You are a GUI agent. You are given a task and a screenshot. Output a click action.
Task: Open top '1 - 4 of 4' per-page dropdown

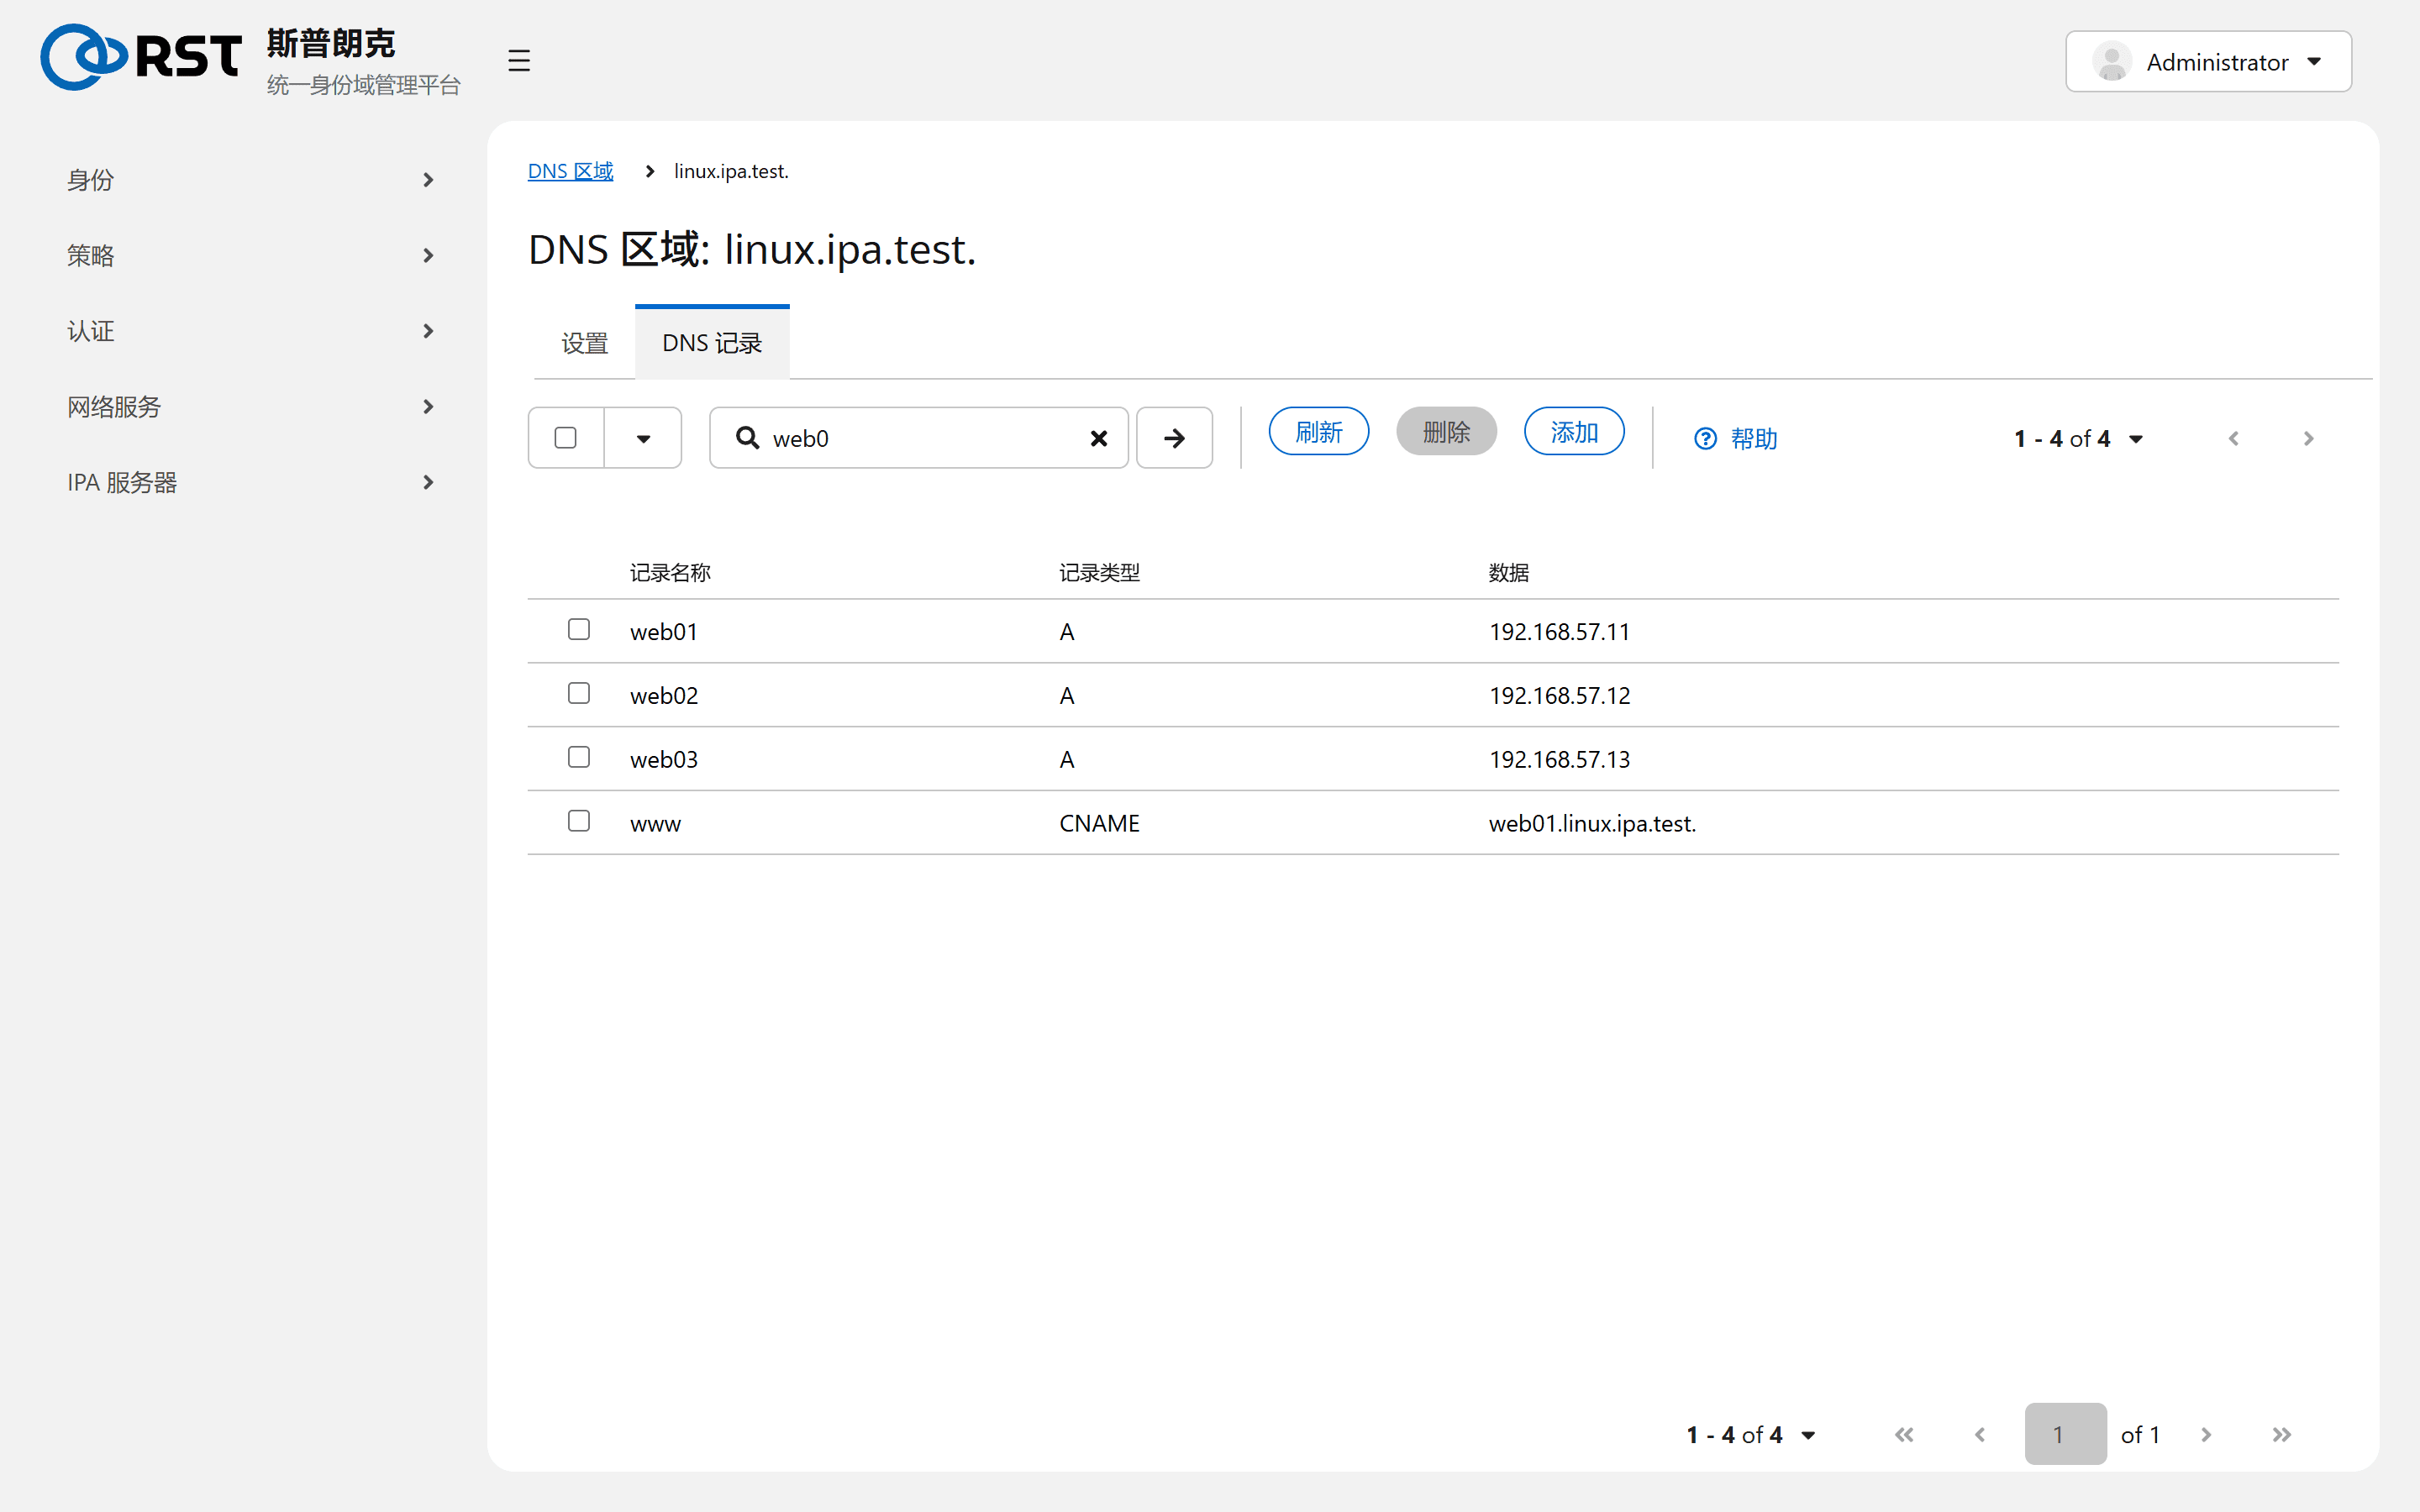[2078, 439]
